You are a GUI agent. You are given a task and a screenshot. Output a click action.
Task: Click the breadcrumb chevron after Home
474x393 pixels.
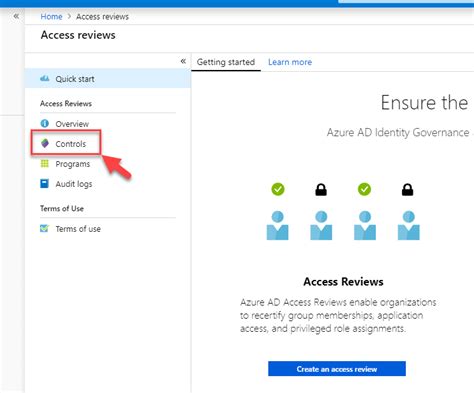69,16
